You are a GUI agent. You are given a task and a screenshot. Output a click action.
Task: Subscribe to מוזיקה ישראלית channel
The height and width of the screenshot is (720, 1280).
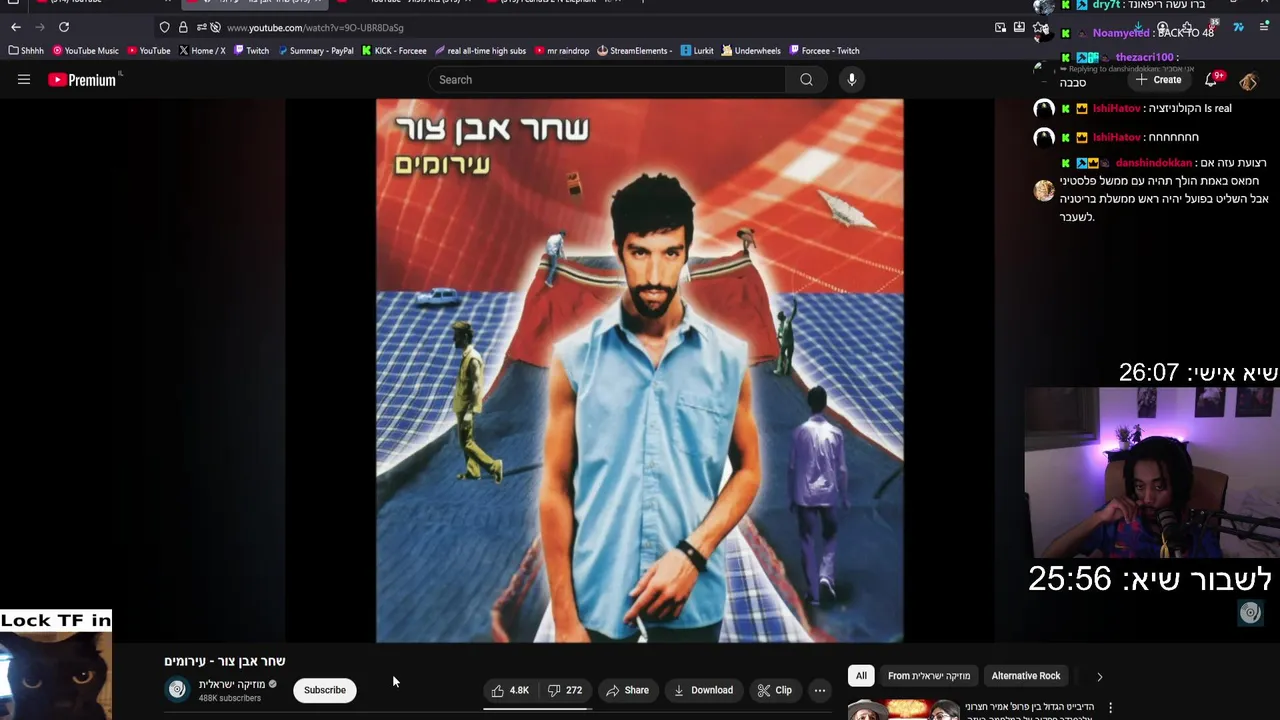click(x=325, y=690)
